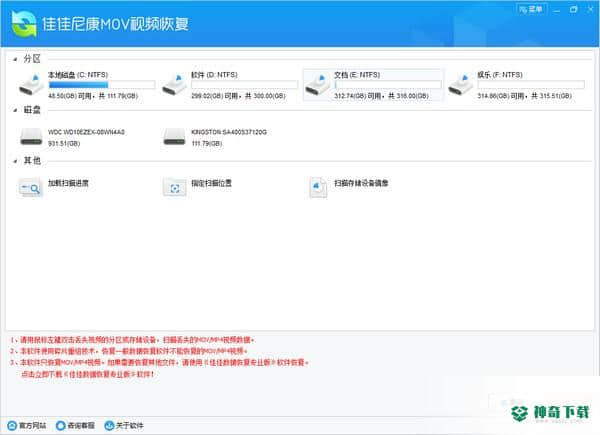600x435 pixels.
Task: Click the download link for 佳佳数据恢复专业版
Action: [x=87, y=374]
